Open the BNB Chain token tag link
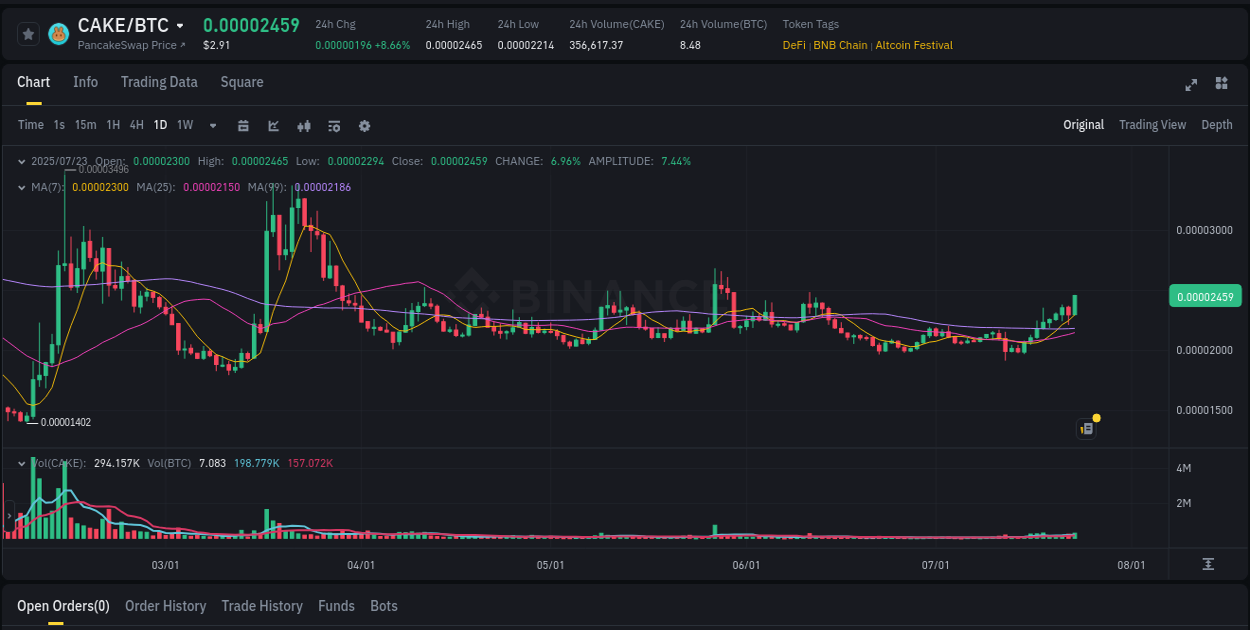The image size is (1250, 630). 840,45
